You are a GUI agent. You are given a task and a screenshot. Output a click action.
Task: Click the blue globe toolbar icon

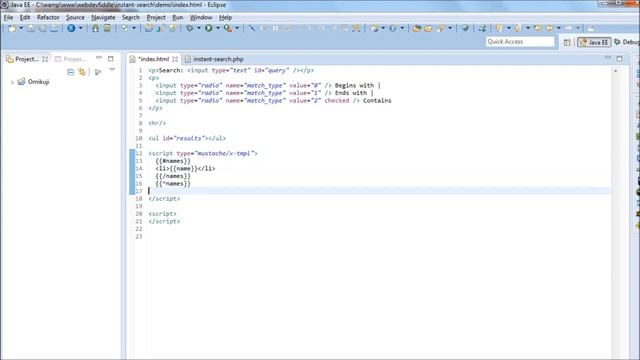(x=71, y=28)
